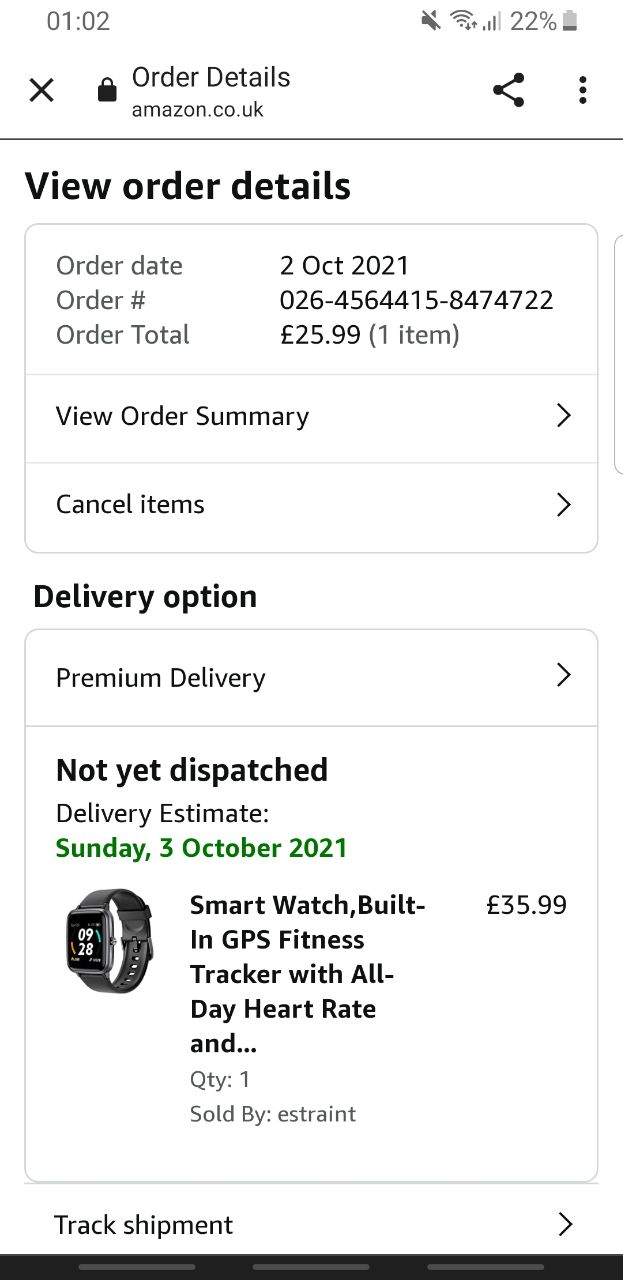Tap the padlock site security icon
Image resolution: width=623 pixels, height=1280 pixels.
tap(106, 91)
